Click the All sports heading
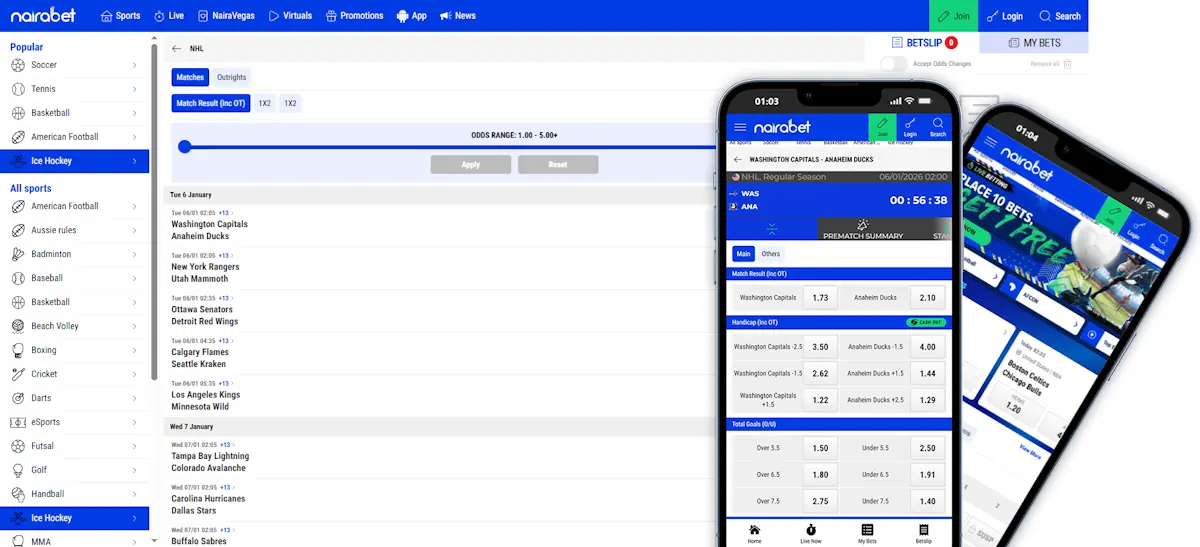Image resolution: width=1200 pixels, height=547 pixels. [31, 188]
